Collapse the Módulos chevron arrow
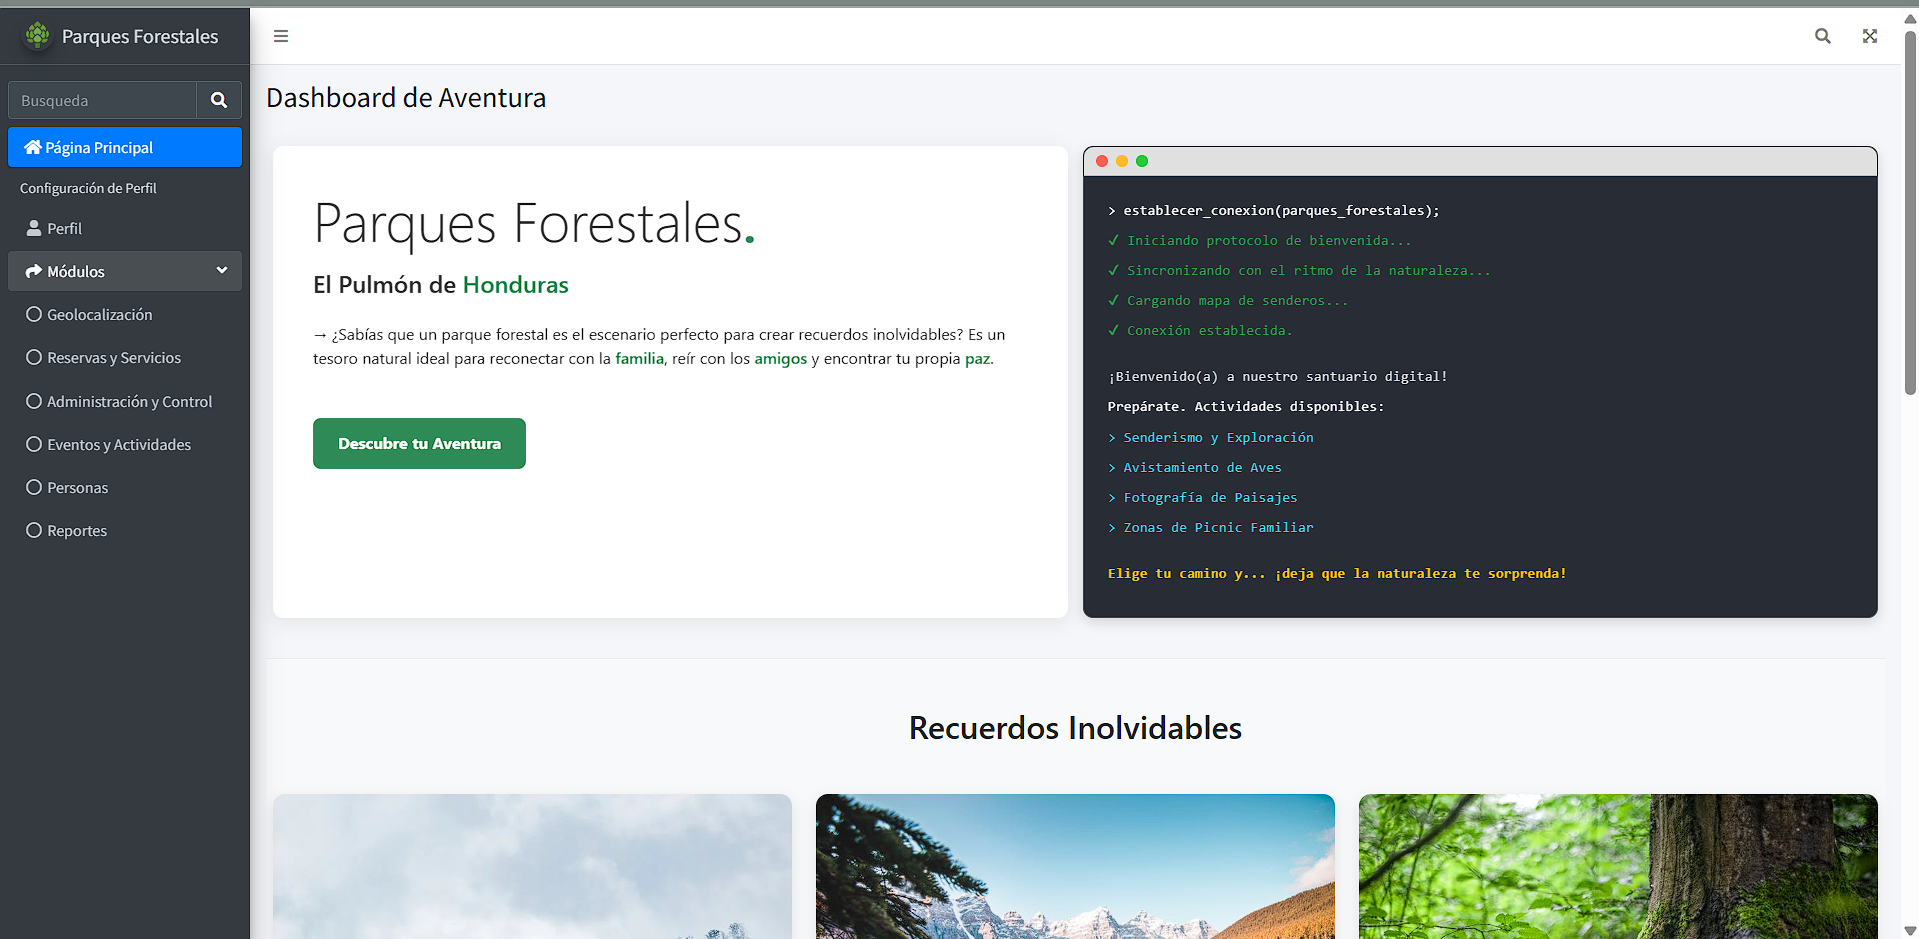 (x=222, y=270)
